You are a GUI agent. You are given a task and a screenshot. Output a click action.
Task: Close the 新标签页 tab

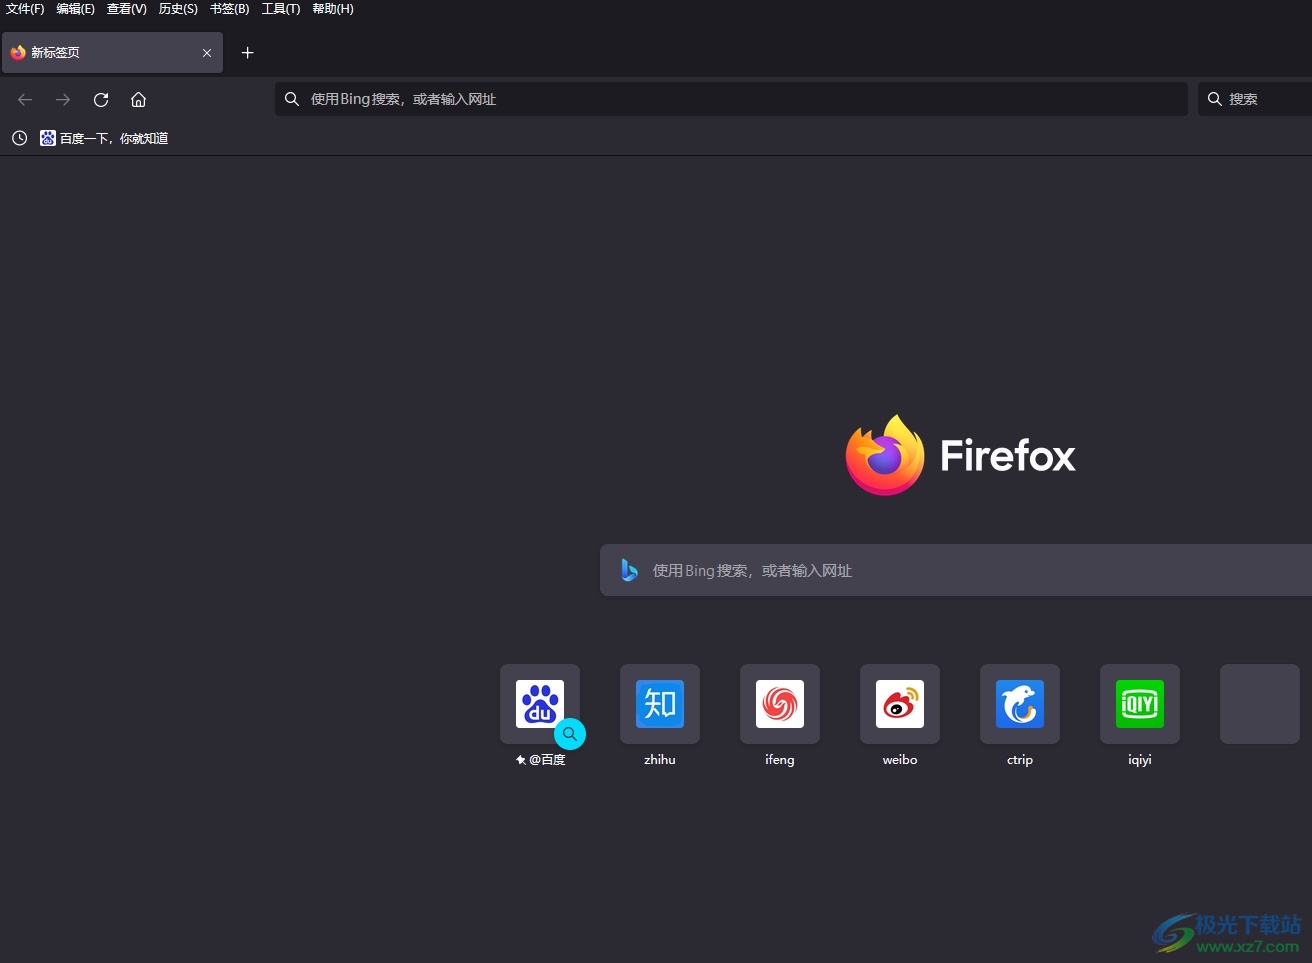pos(207,53)
